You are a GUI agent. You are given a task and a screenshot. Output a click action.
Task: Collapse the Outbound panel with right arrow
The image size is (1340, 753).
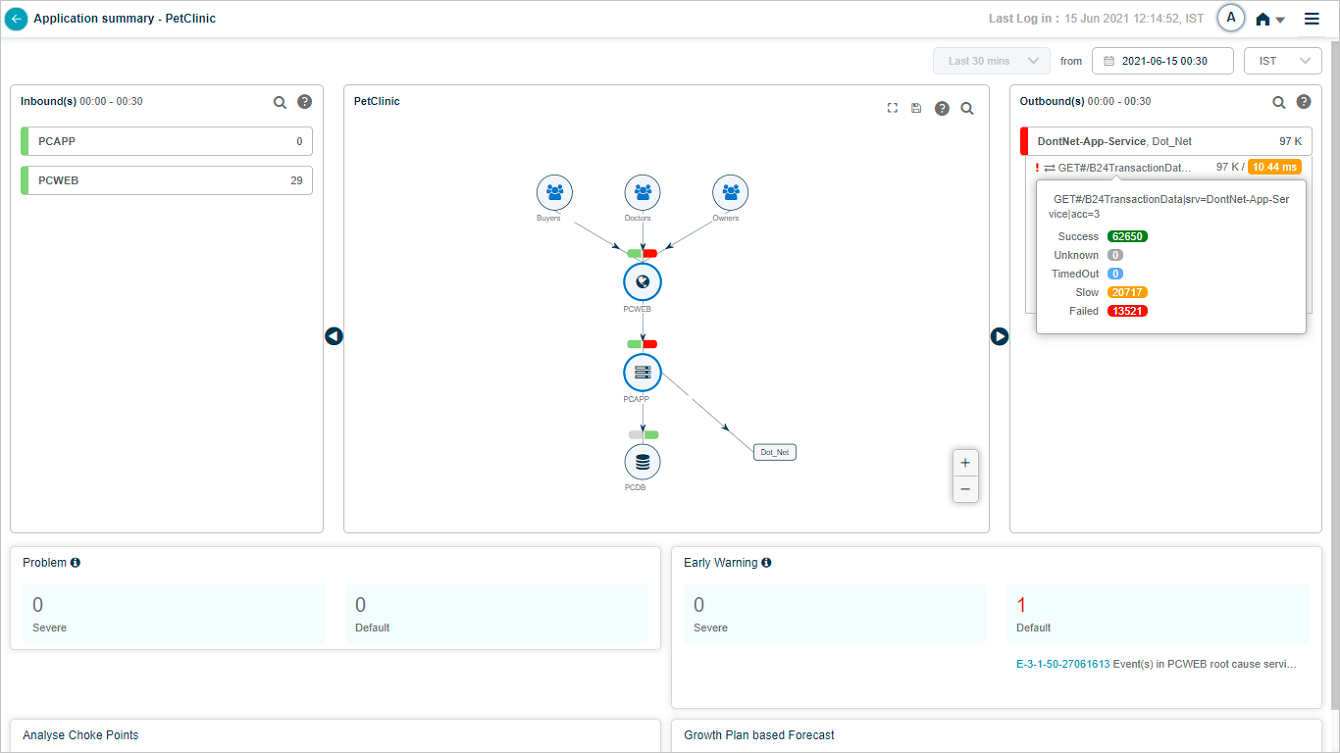pos(999,337)
